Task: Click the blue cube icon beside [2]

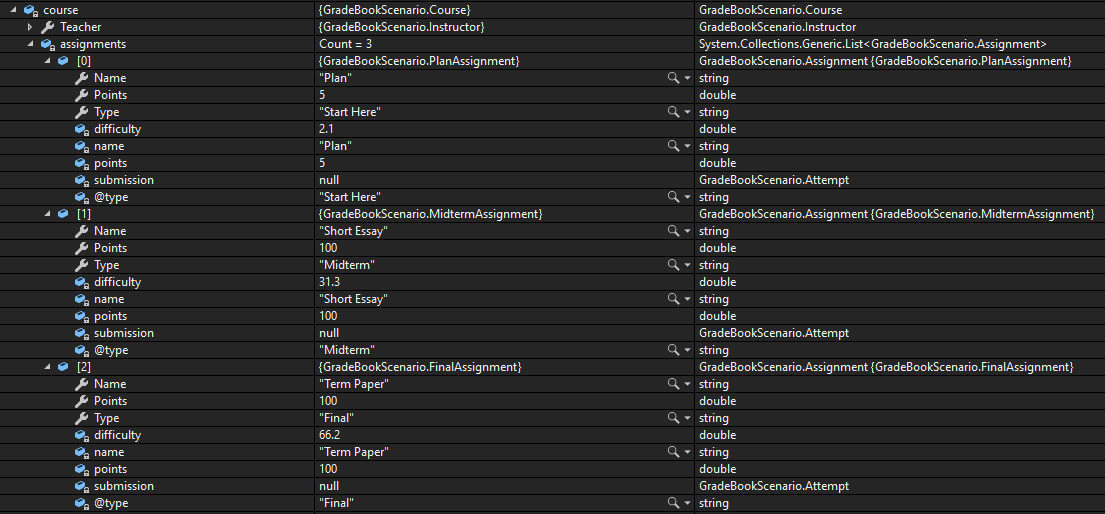Action: click(63, 367)
